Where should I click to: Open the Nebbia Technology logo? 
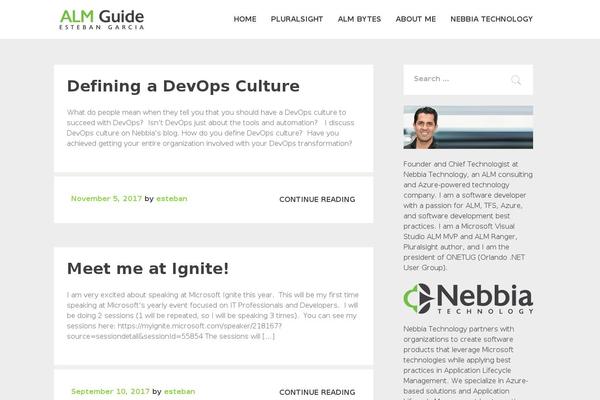pyautogui.click(x=468, y=299)
